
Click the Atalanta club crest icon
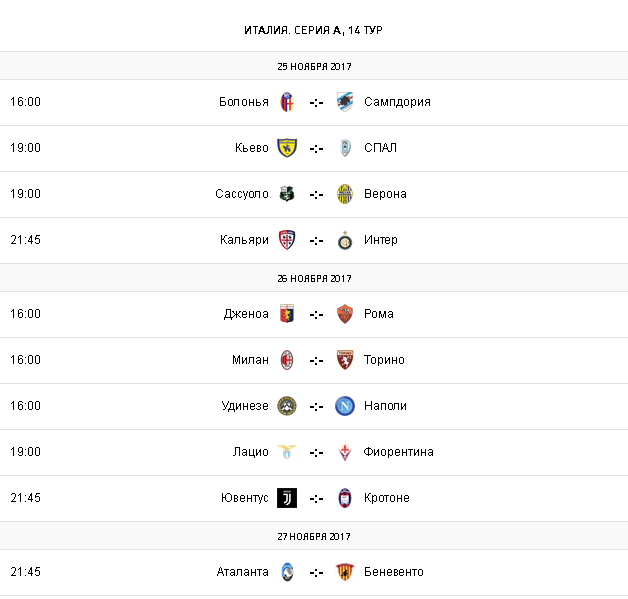(x=287, y=572)
